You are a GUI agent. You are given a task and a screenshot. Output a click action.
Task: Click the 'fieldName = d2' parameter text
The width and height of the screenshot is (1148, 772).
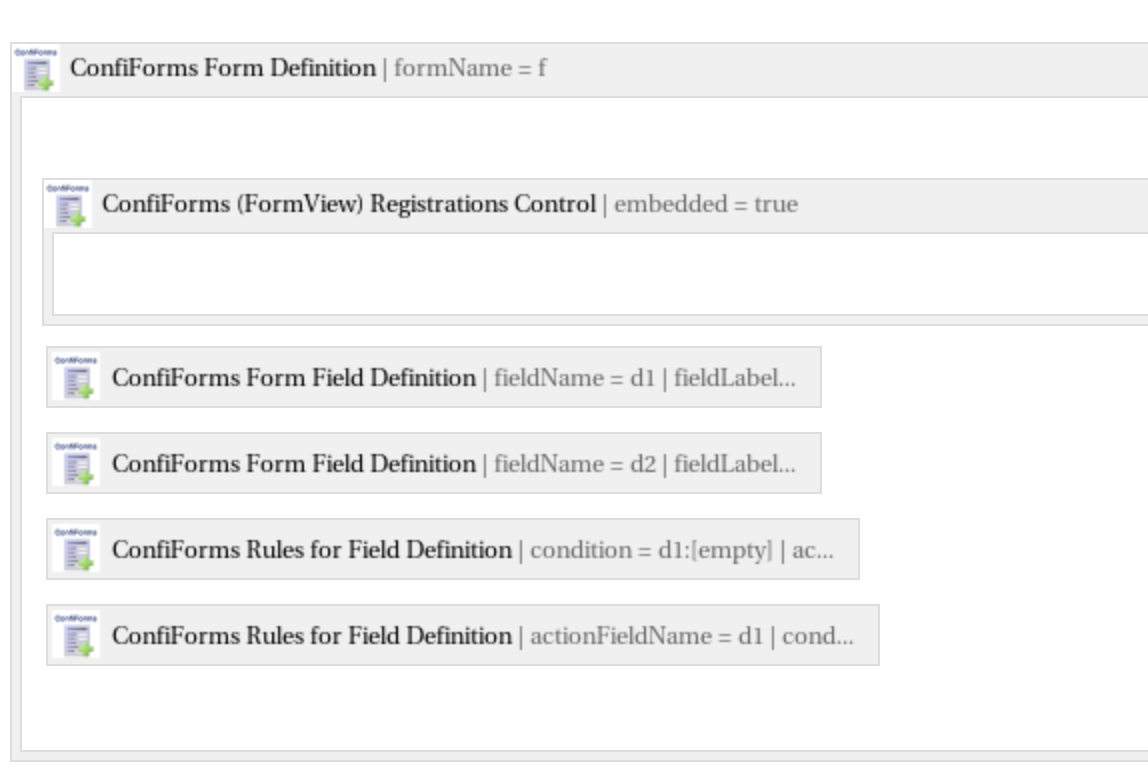click(575, 464)
